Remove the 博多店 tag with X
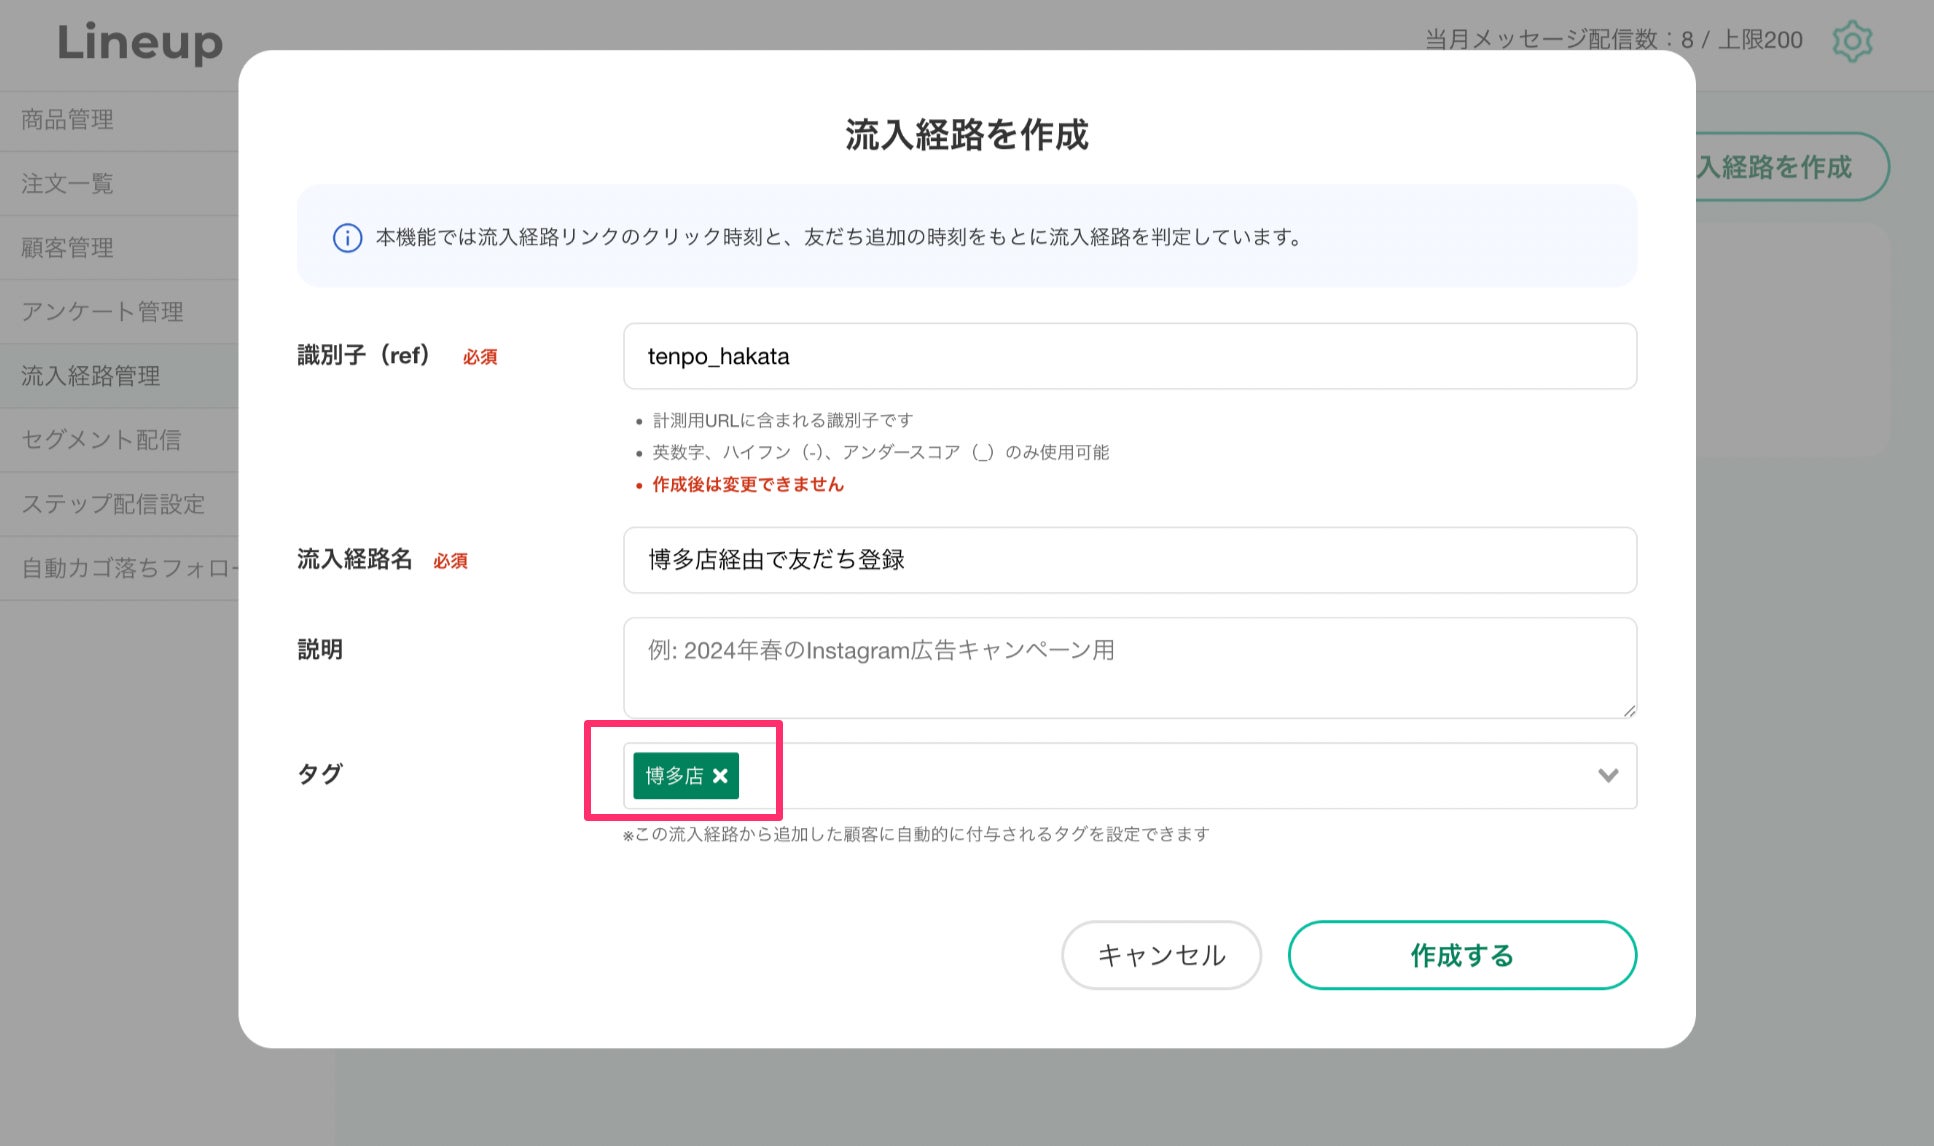Image resolution: width=1934 pixels, height=1146 pixels. click(720, 776)
